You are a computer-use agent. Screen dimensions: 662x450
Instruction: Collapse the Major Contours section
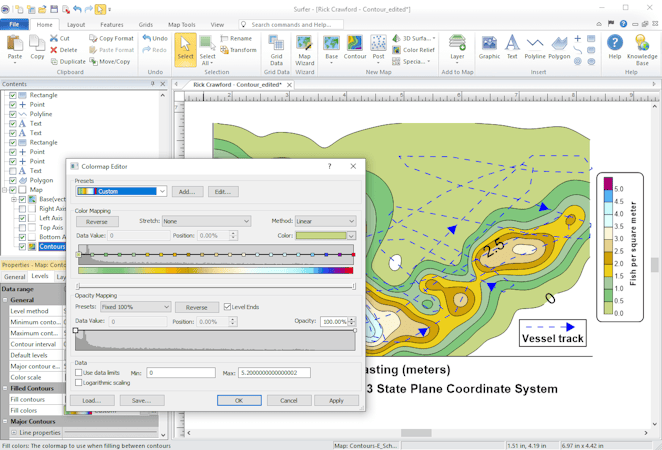click(5, 421)
